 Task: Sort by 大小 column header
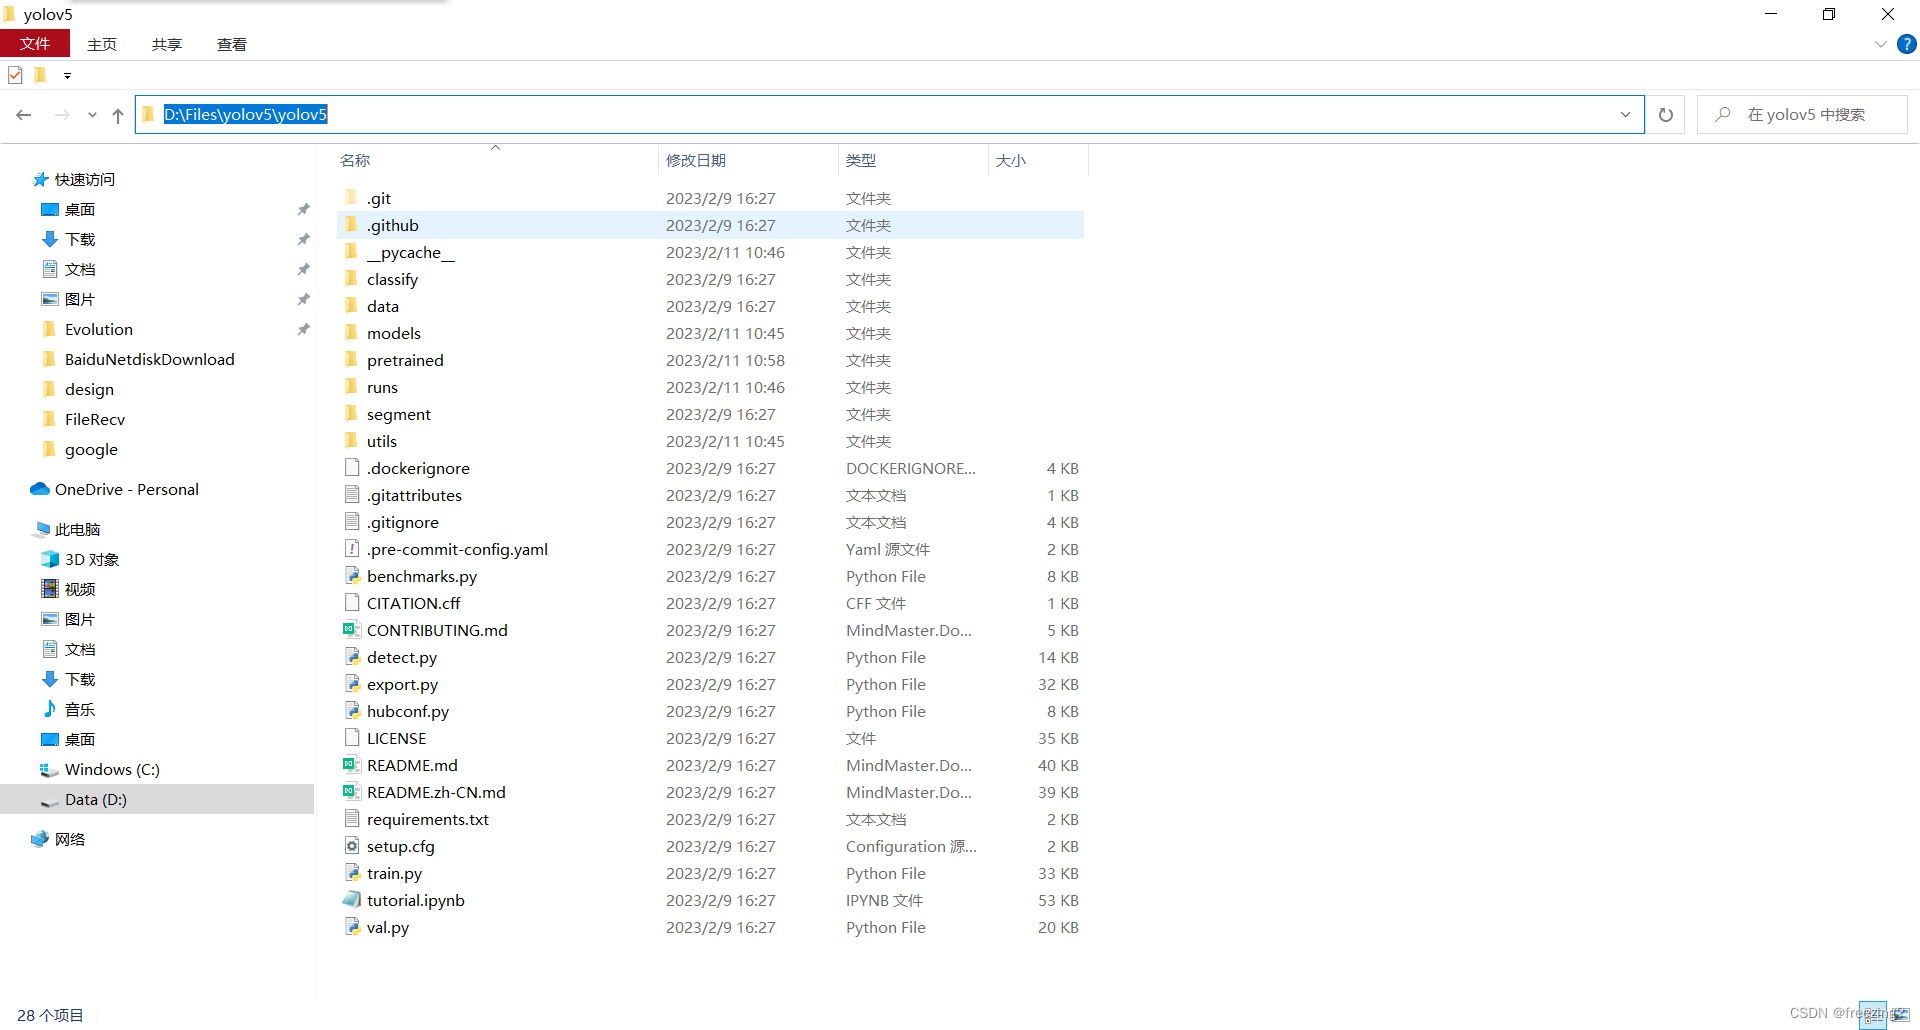point(1011,160)
